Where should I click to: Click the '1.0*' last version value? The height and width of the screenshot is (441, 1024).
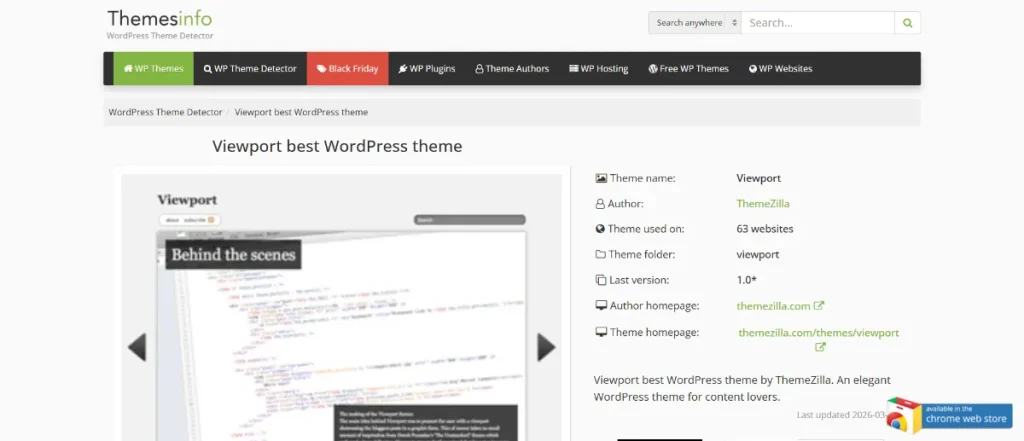[746, 280]
